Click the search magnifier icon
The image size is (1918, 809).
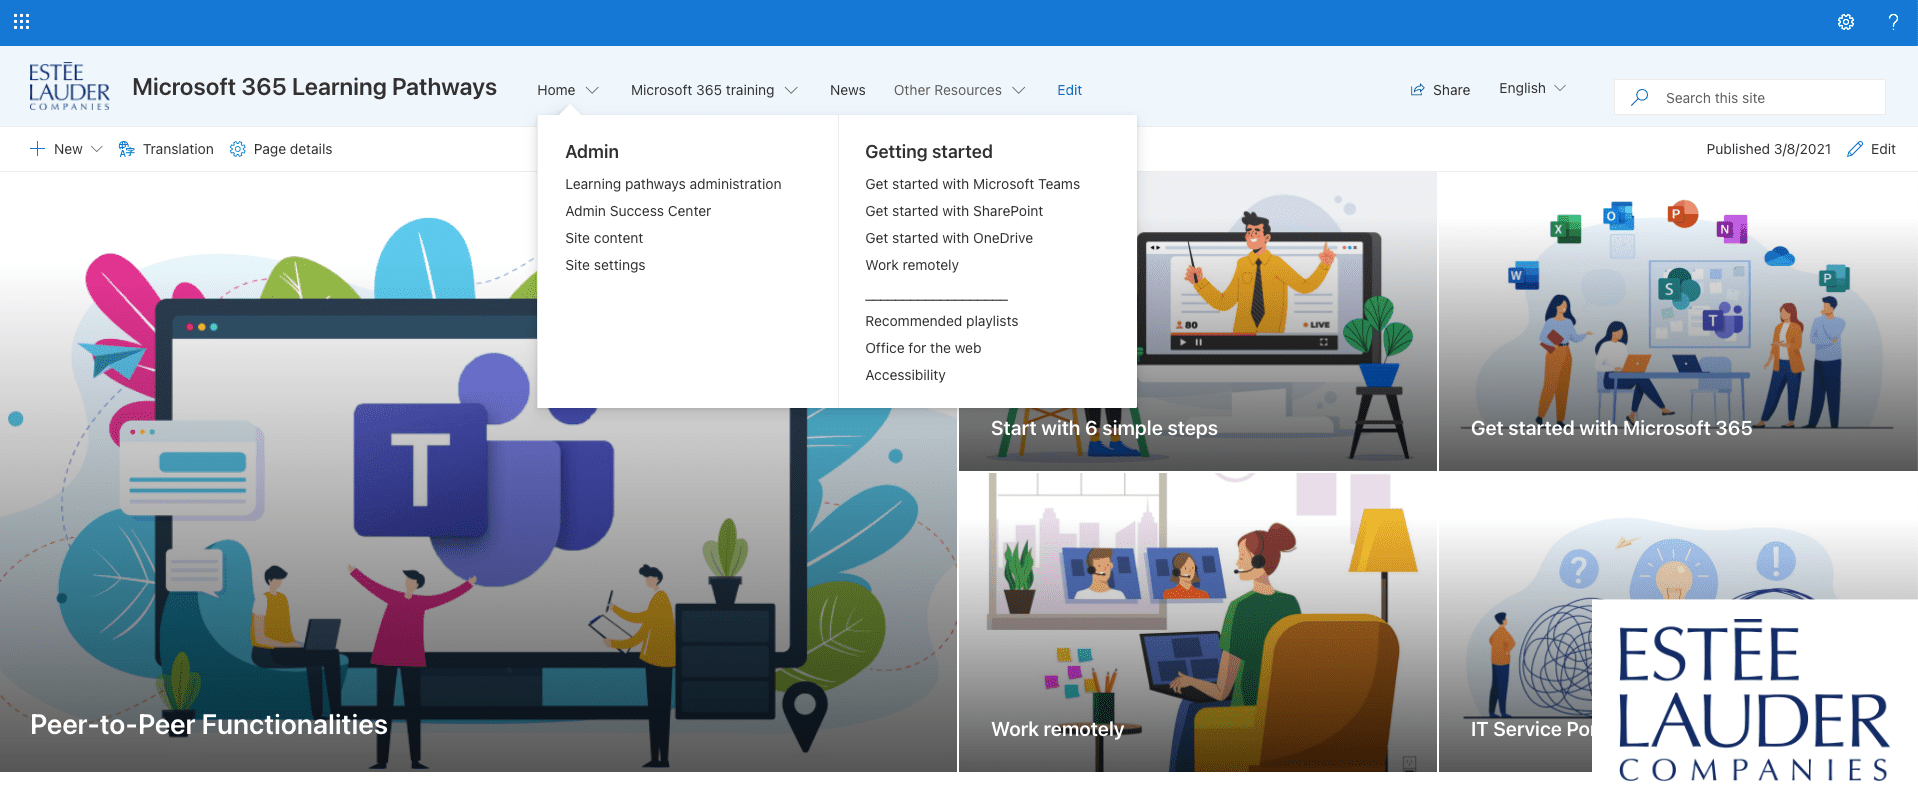pyautogui.click(x=1640, y=98)
